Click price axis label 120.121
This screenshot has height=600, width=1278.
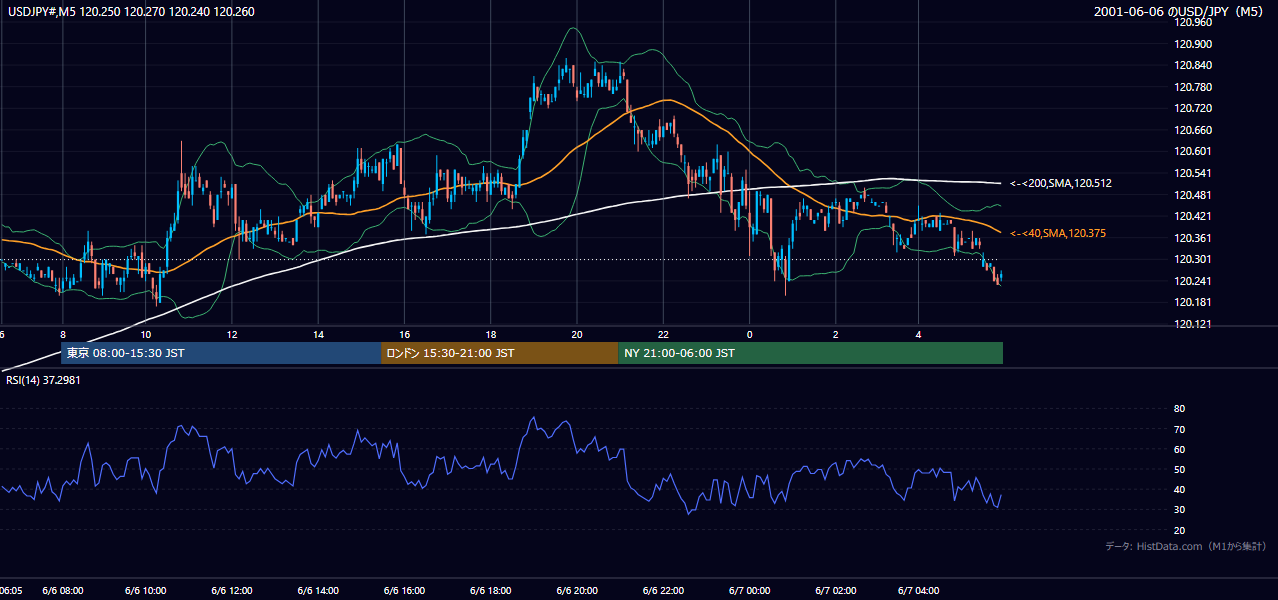coord(1193,324)
